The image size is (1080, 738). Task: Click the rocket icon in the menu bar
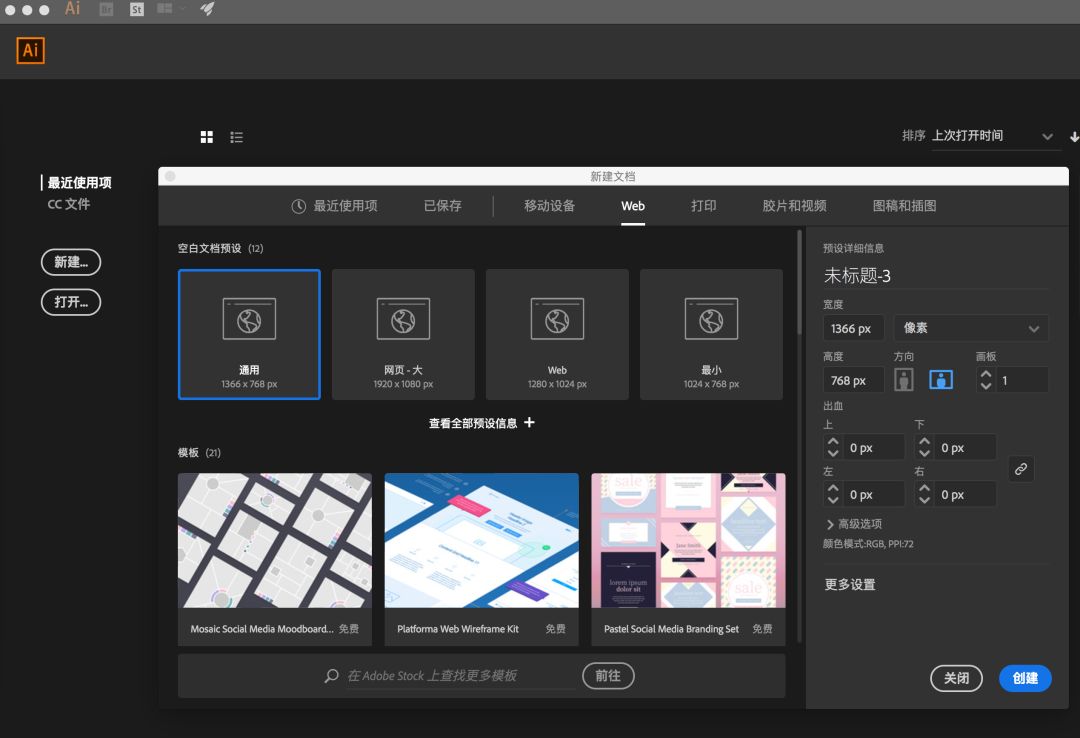(x=206, y=10)
